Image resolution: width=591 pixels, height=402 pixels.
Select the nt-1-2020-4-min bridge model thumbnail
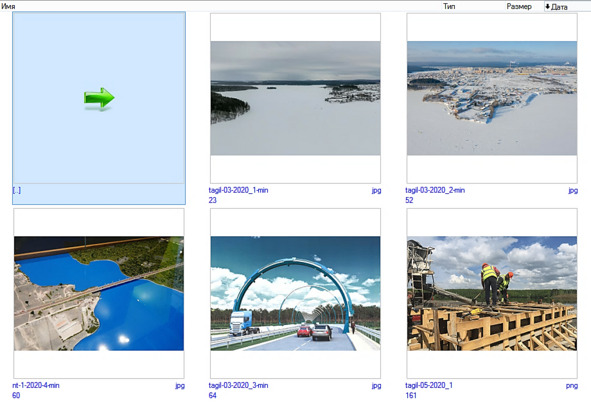tap(99, 293)
